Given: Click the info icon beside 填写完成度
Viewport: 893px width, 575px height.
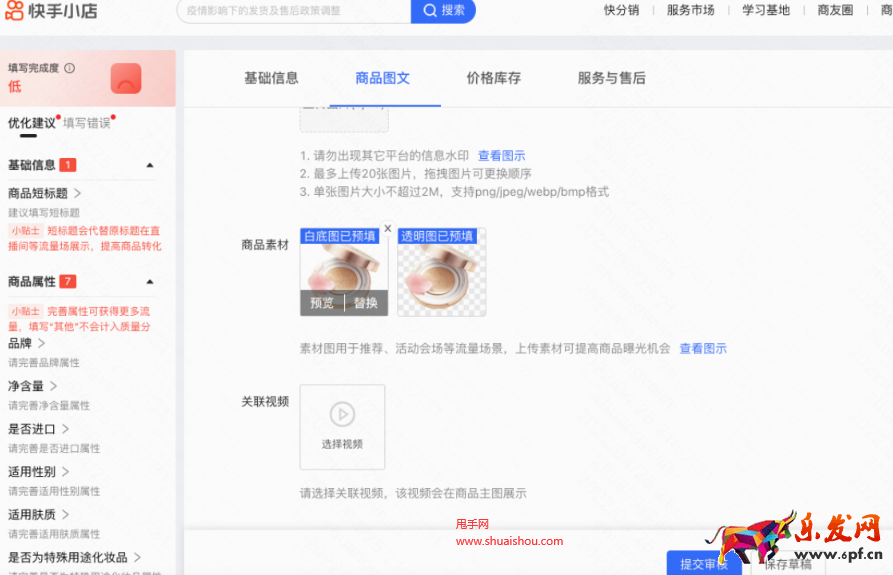Looking at the screenshot, I should [x=69, y=68].
